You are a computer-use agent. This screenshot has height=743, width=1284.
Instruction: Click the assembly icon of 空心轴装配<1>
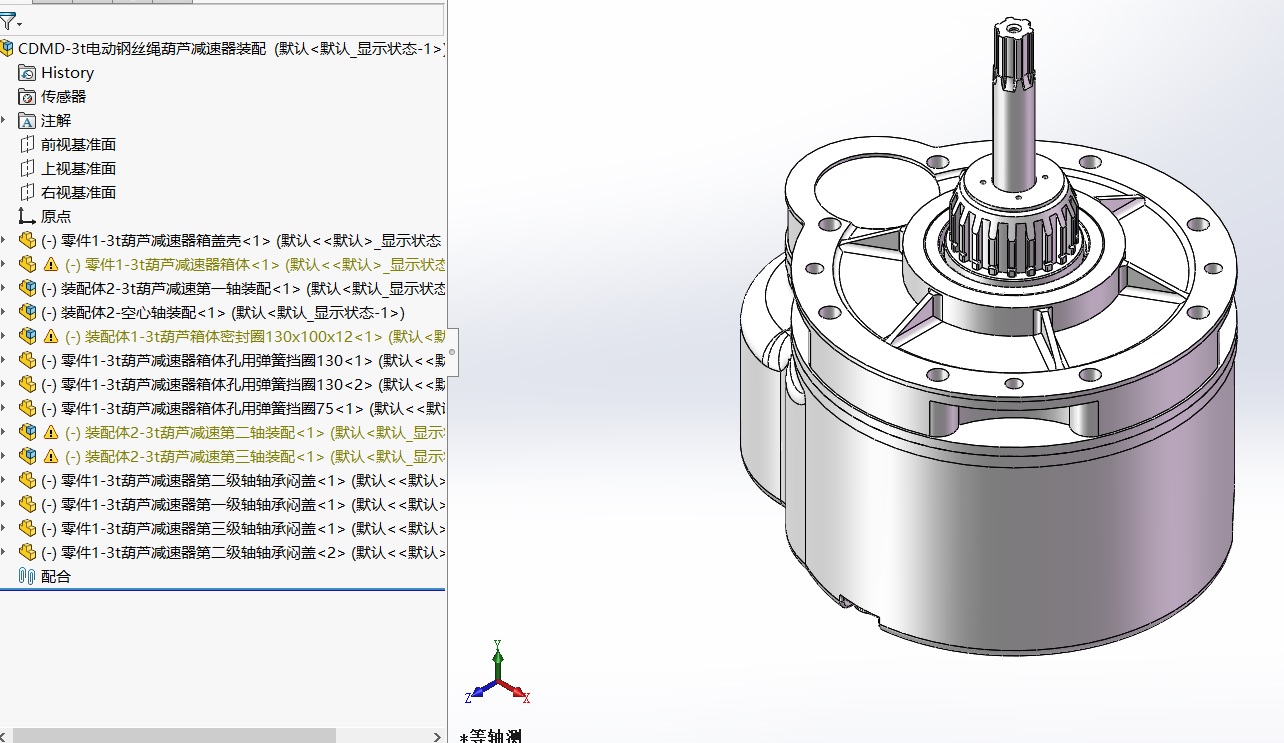tap(27, 312)
